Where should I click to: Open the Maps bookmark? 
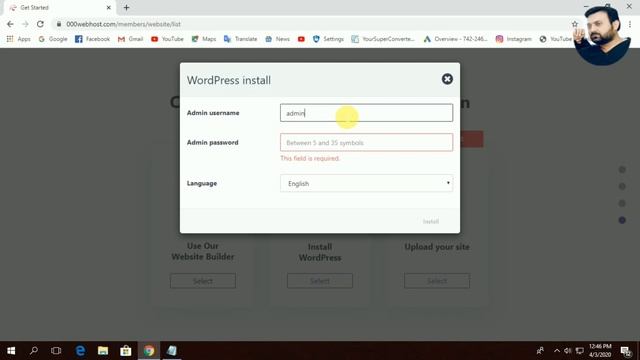(x=204, y=39)
